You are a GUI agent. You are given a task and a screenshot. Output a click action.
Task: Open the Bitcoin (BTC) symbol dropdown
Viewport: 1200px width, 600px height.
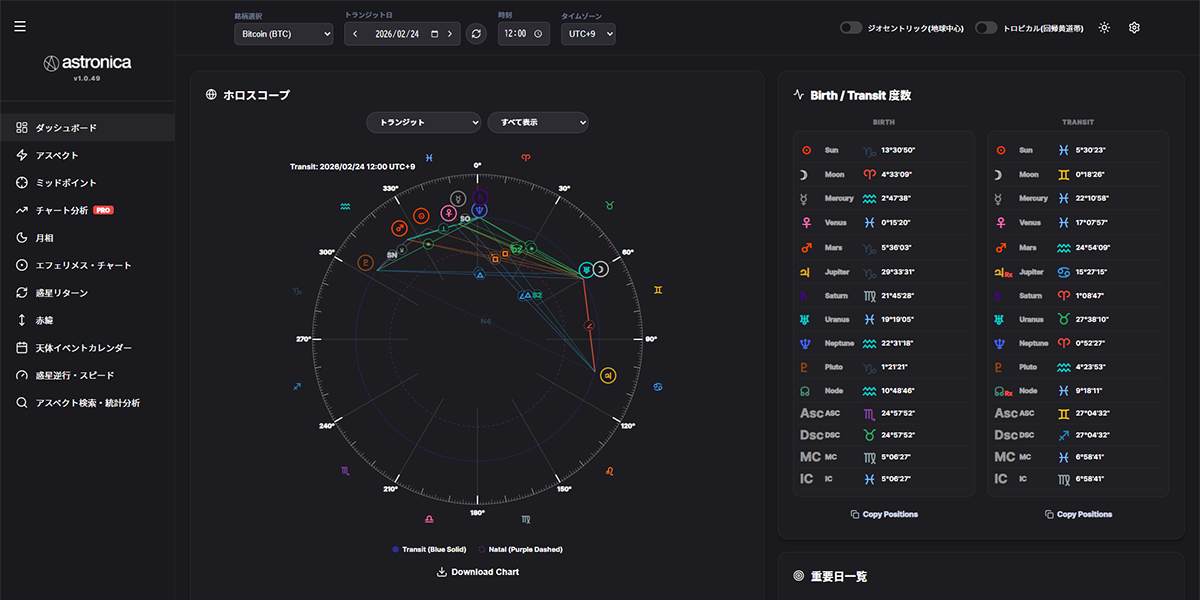(x=283, y=34)
